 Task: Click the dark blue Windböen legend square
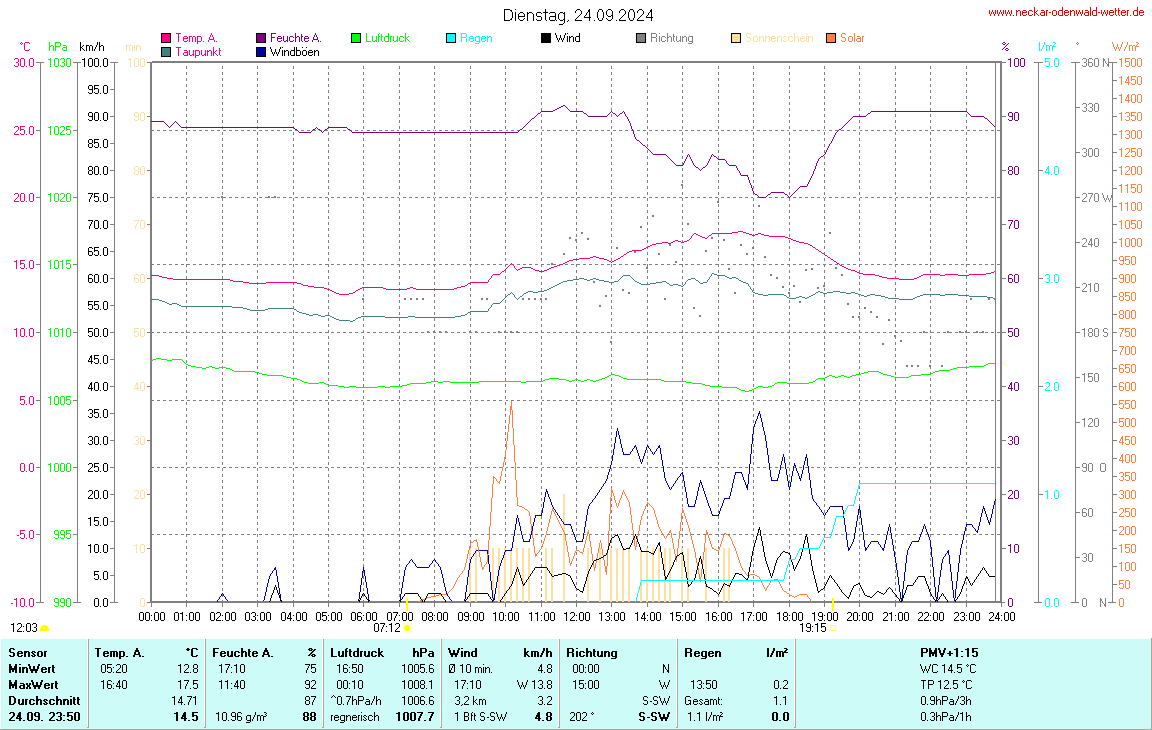click(261, 51)
